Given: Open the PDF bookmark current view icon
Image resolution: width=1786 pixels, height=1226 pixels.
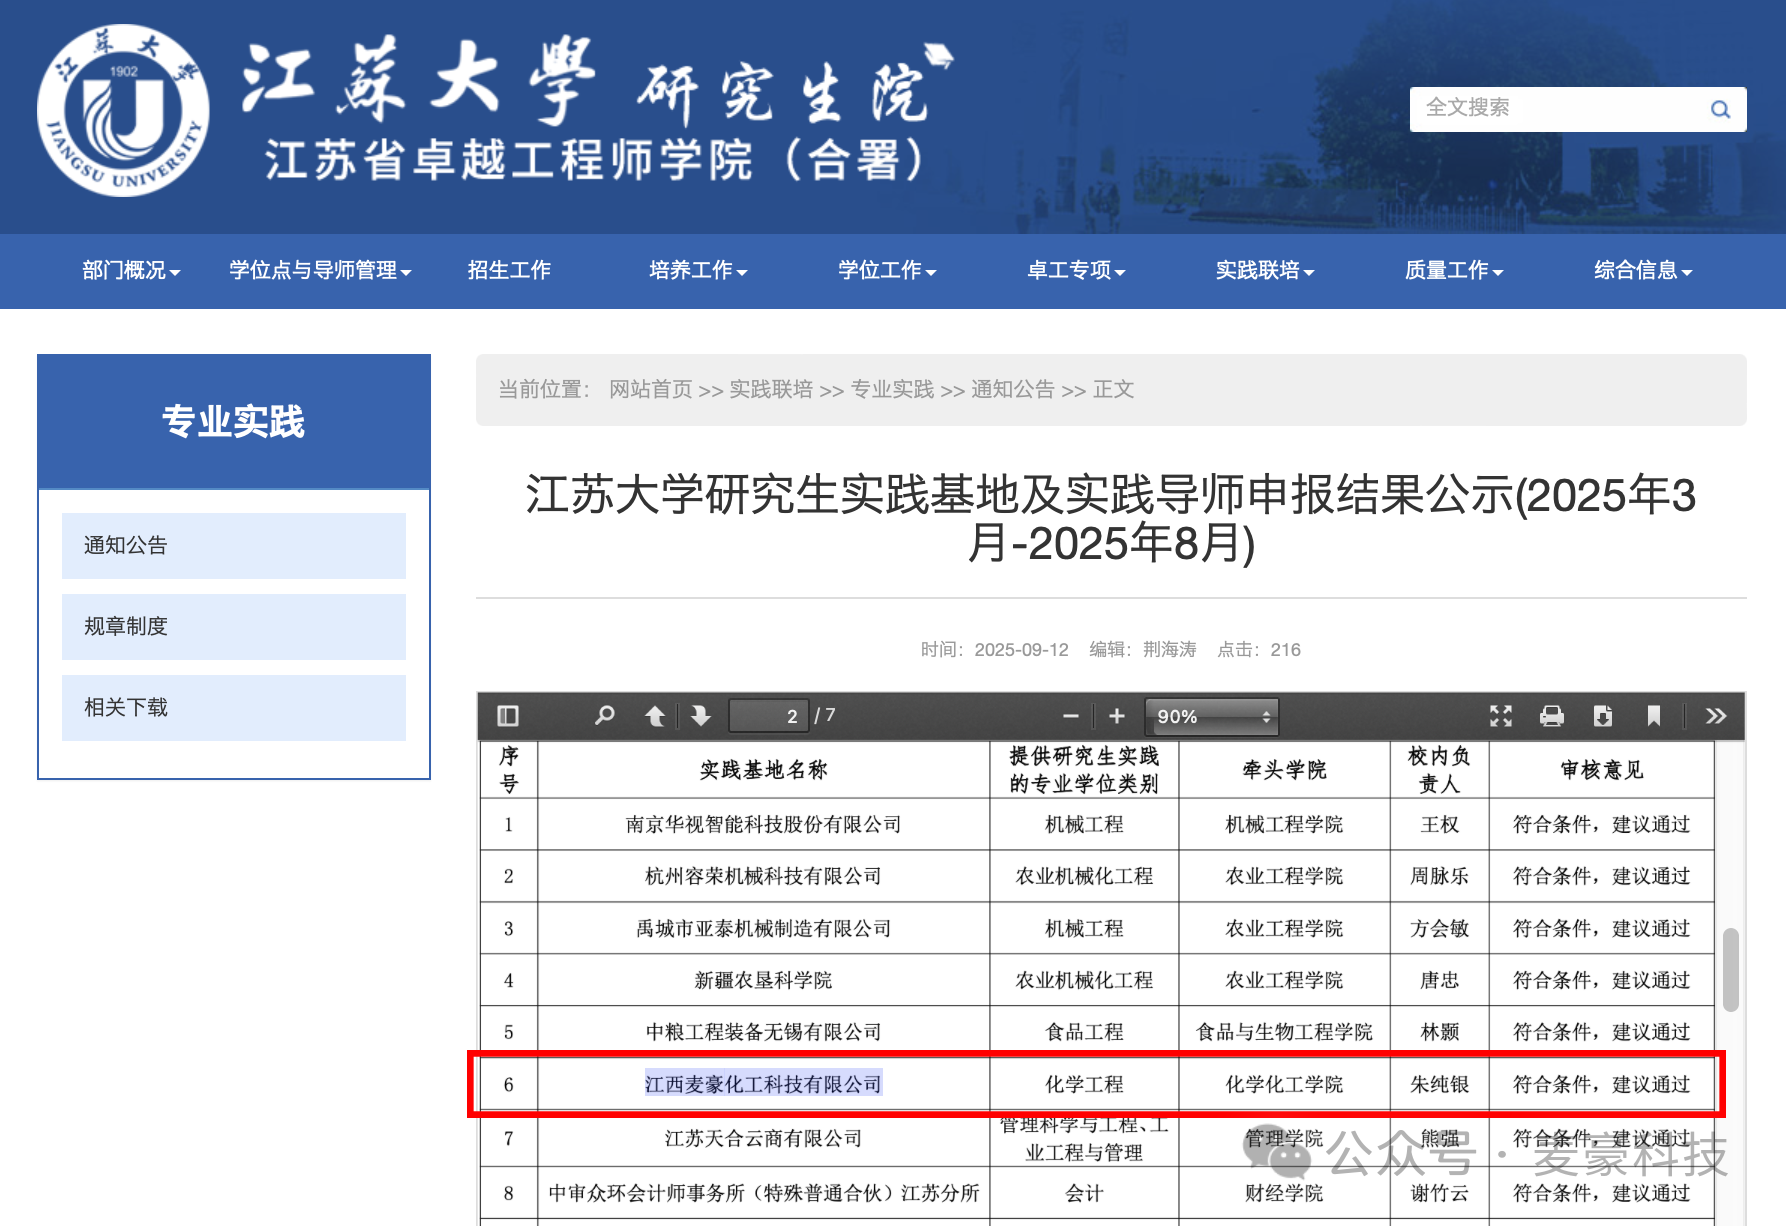Looking at the screenshot, I should pos(1654,716).
